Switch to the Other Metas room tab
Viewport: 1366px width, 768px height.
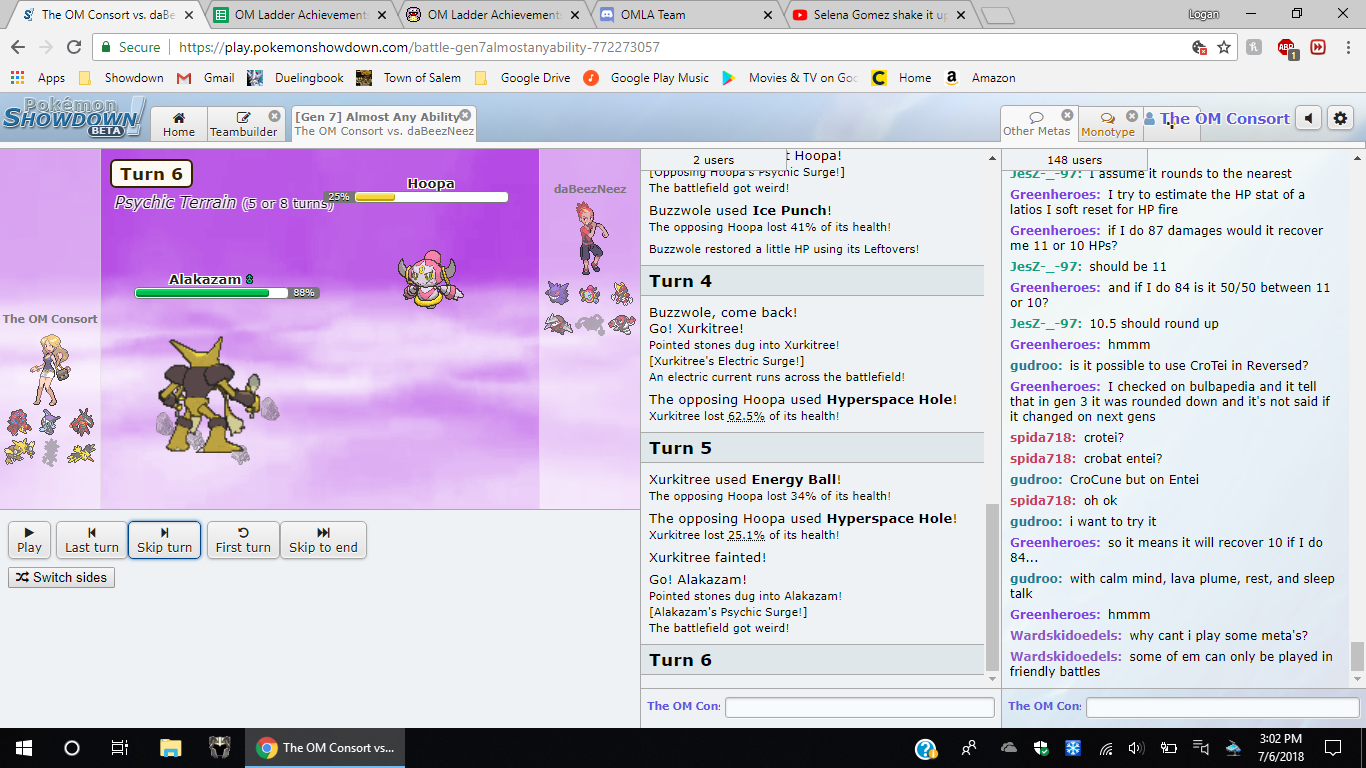click(1037, 124)
